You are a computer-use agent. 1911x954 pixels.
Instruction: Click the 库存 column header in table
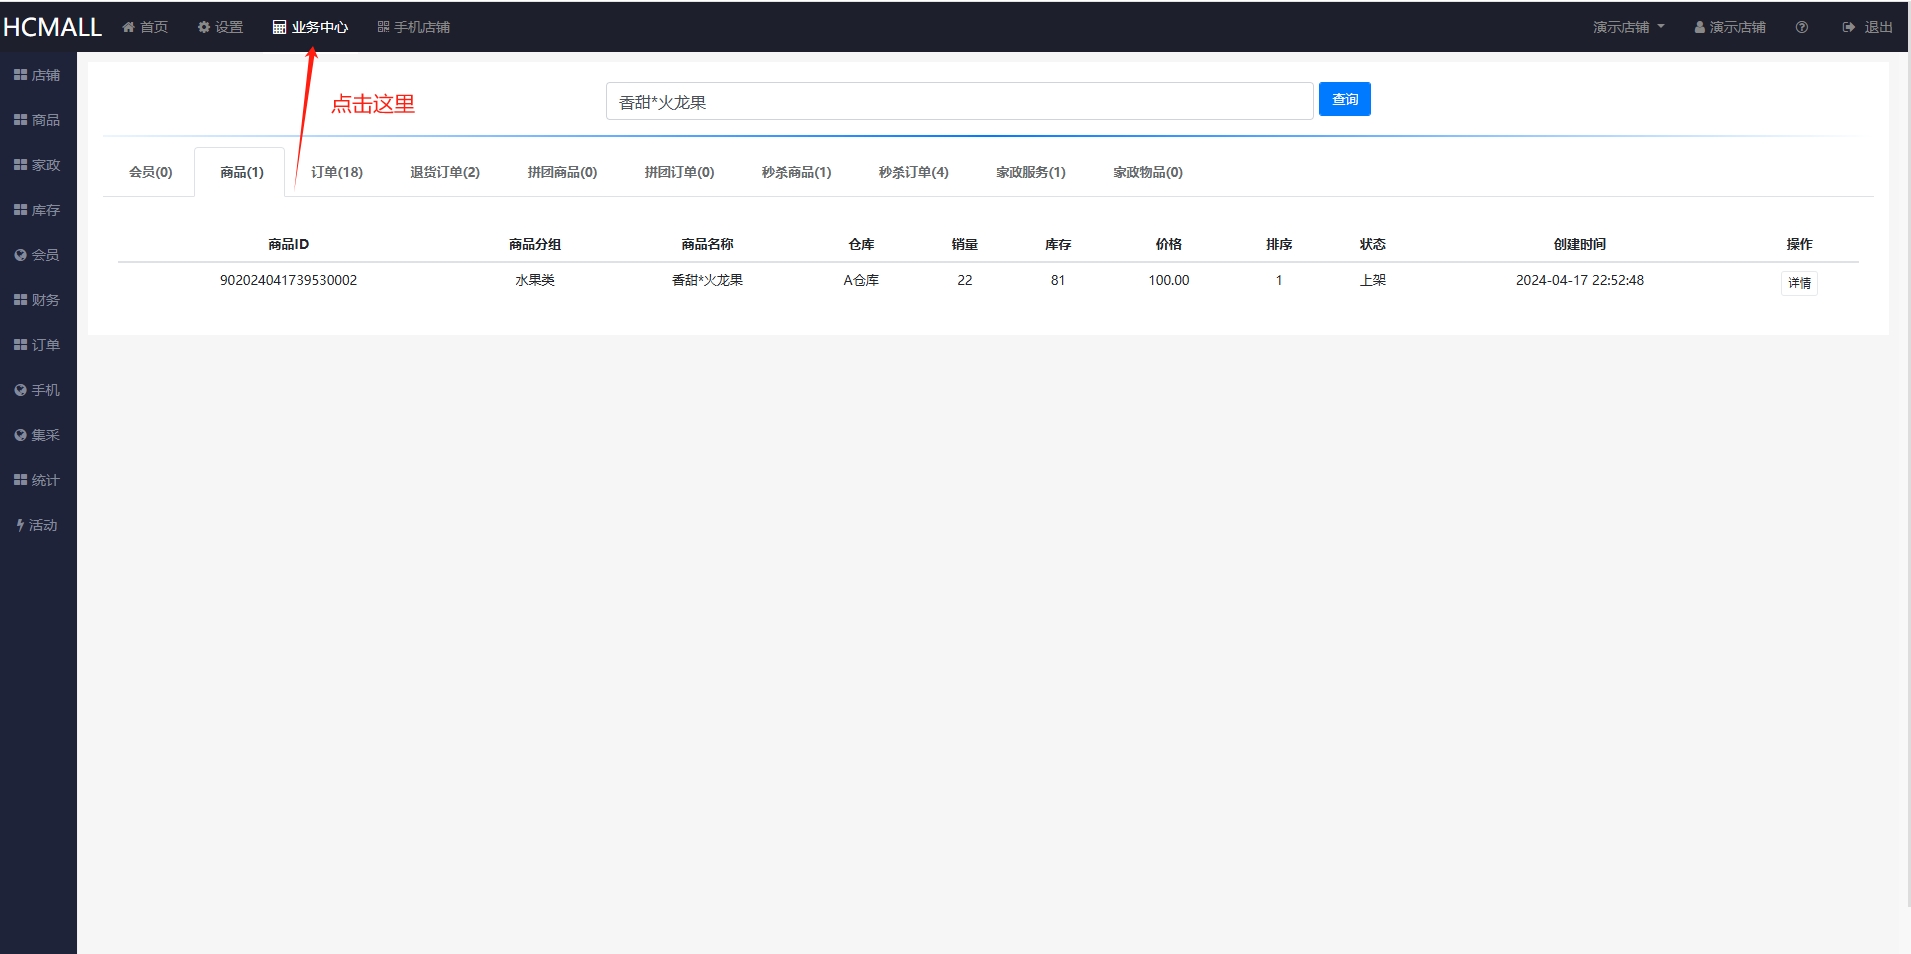[x=1057, y=244]
